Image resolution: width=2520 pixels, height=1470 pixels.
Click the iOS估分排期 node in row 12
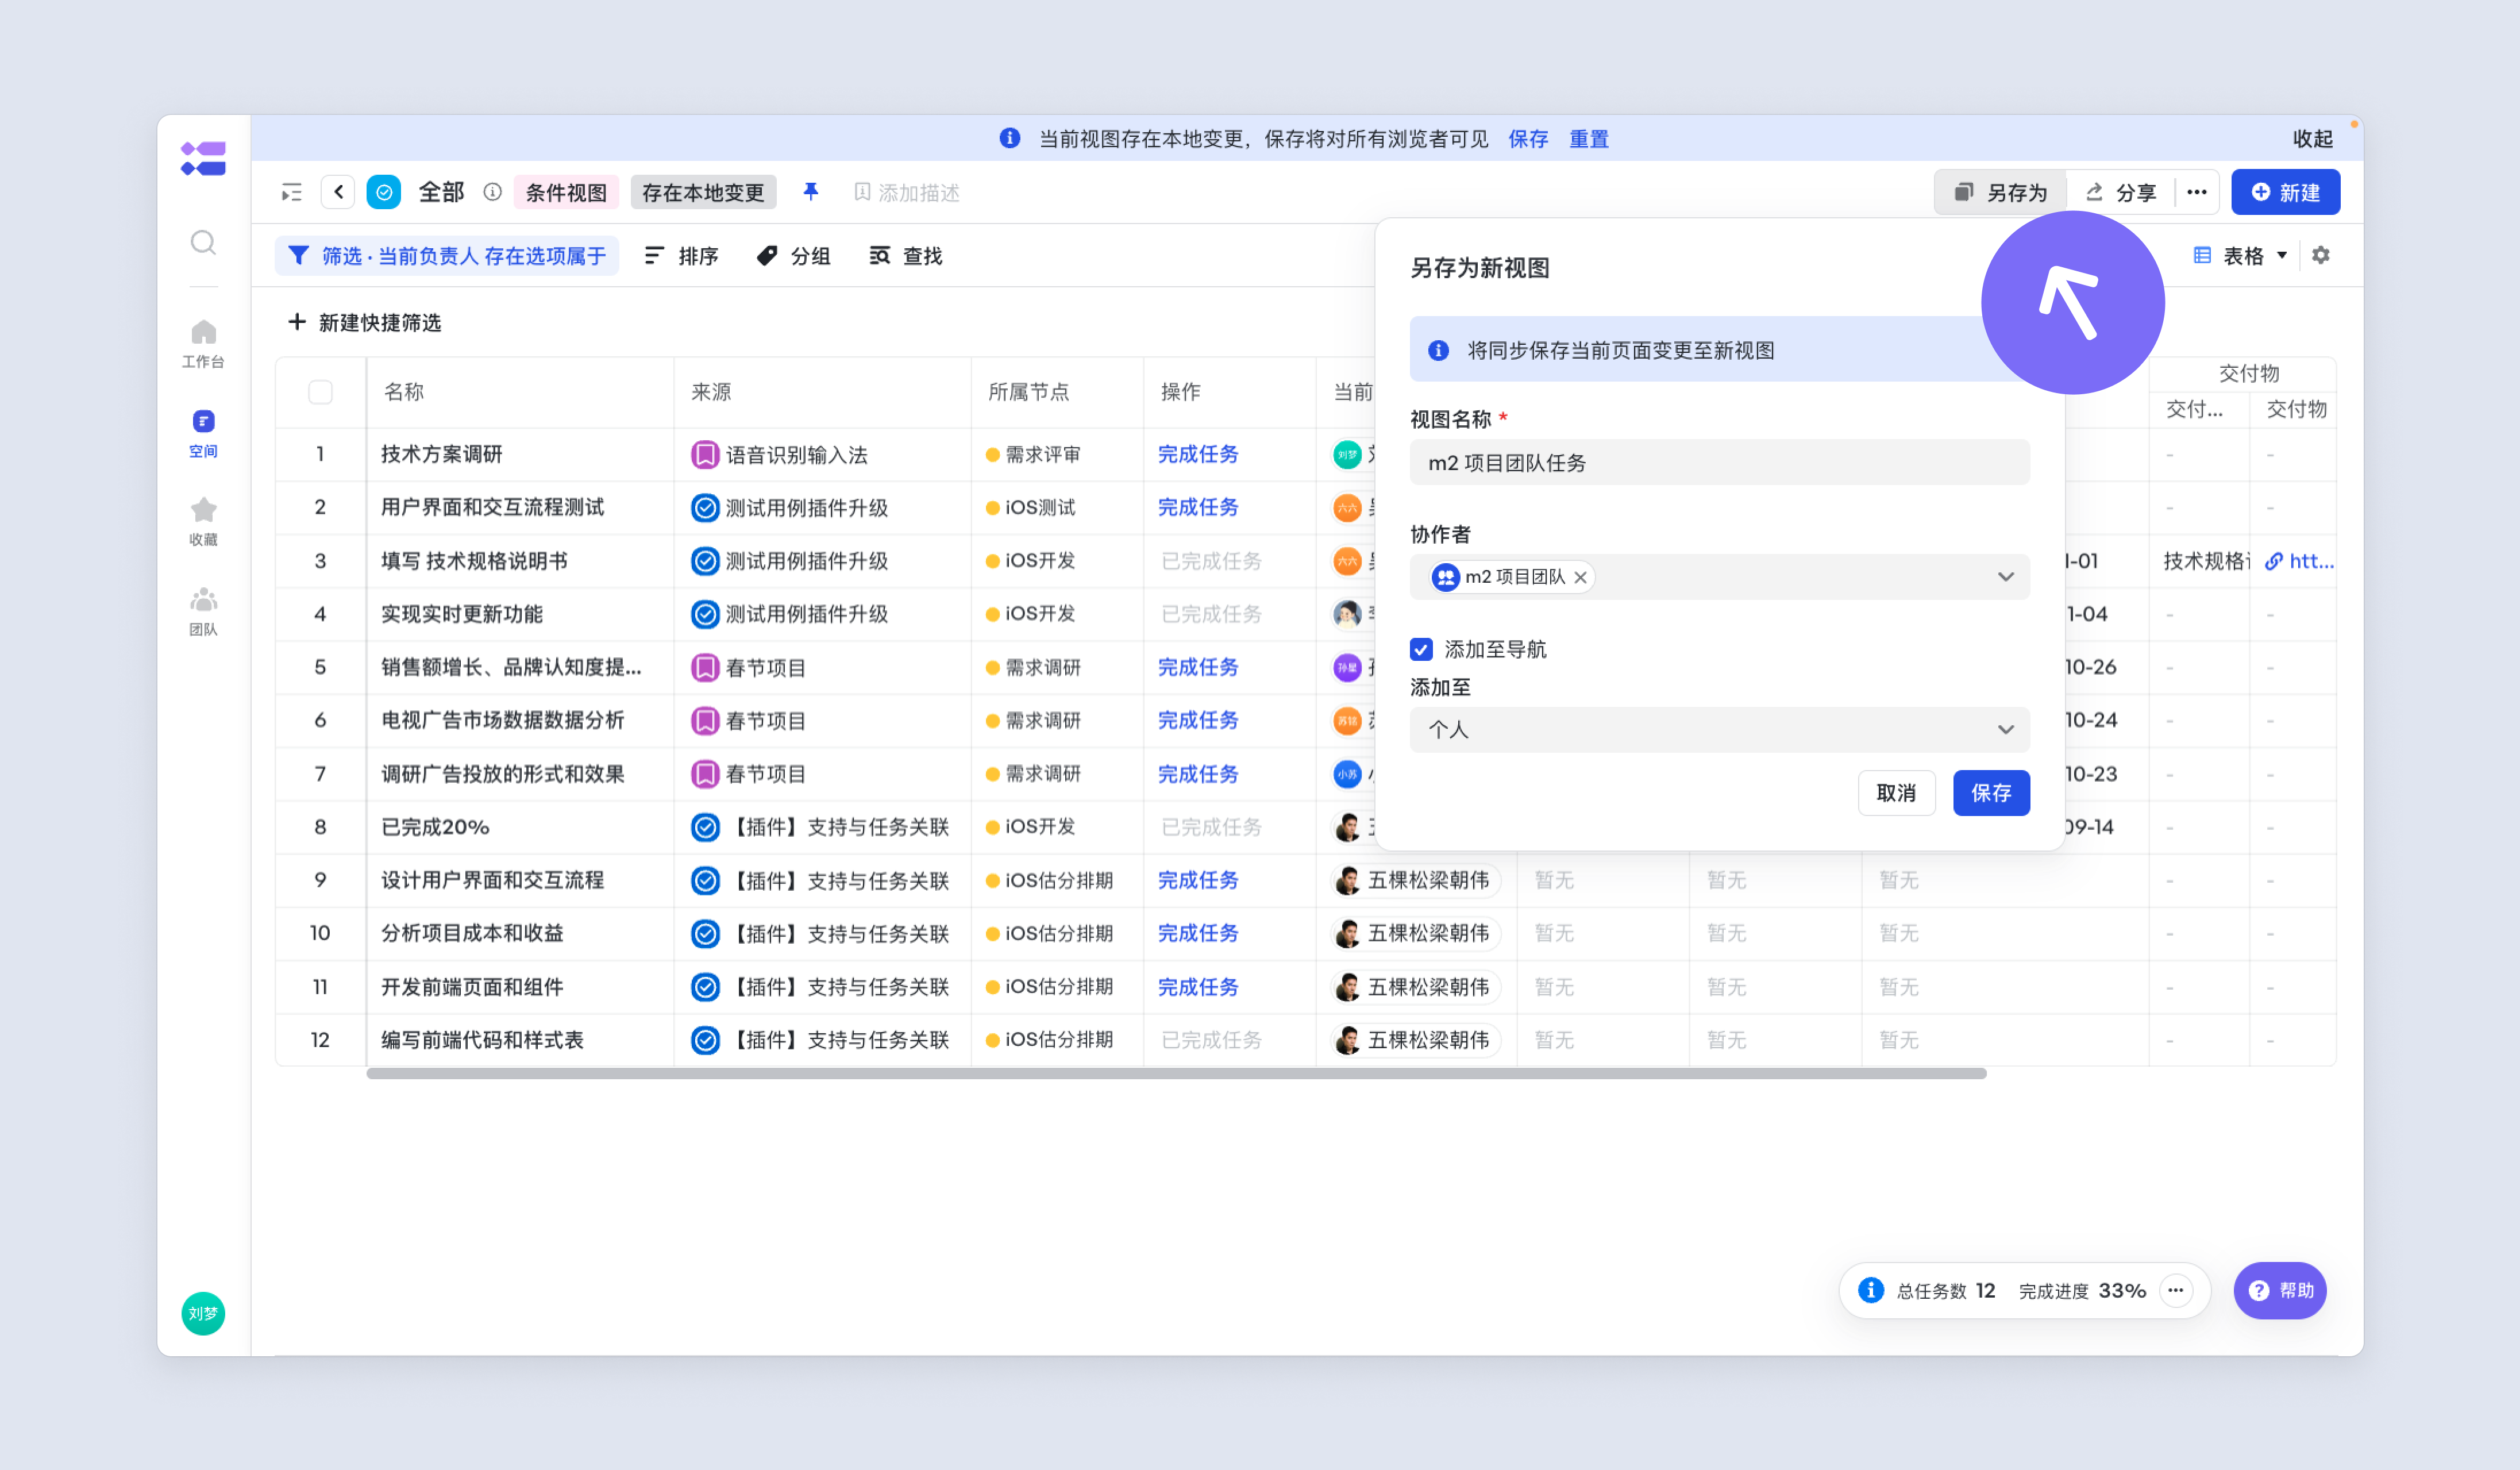1049,1040
